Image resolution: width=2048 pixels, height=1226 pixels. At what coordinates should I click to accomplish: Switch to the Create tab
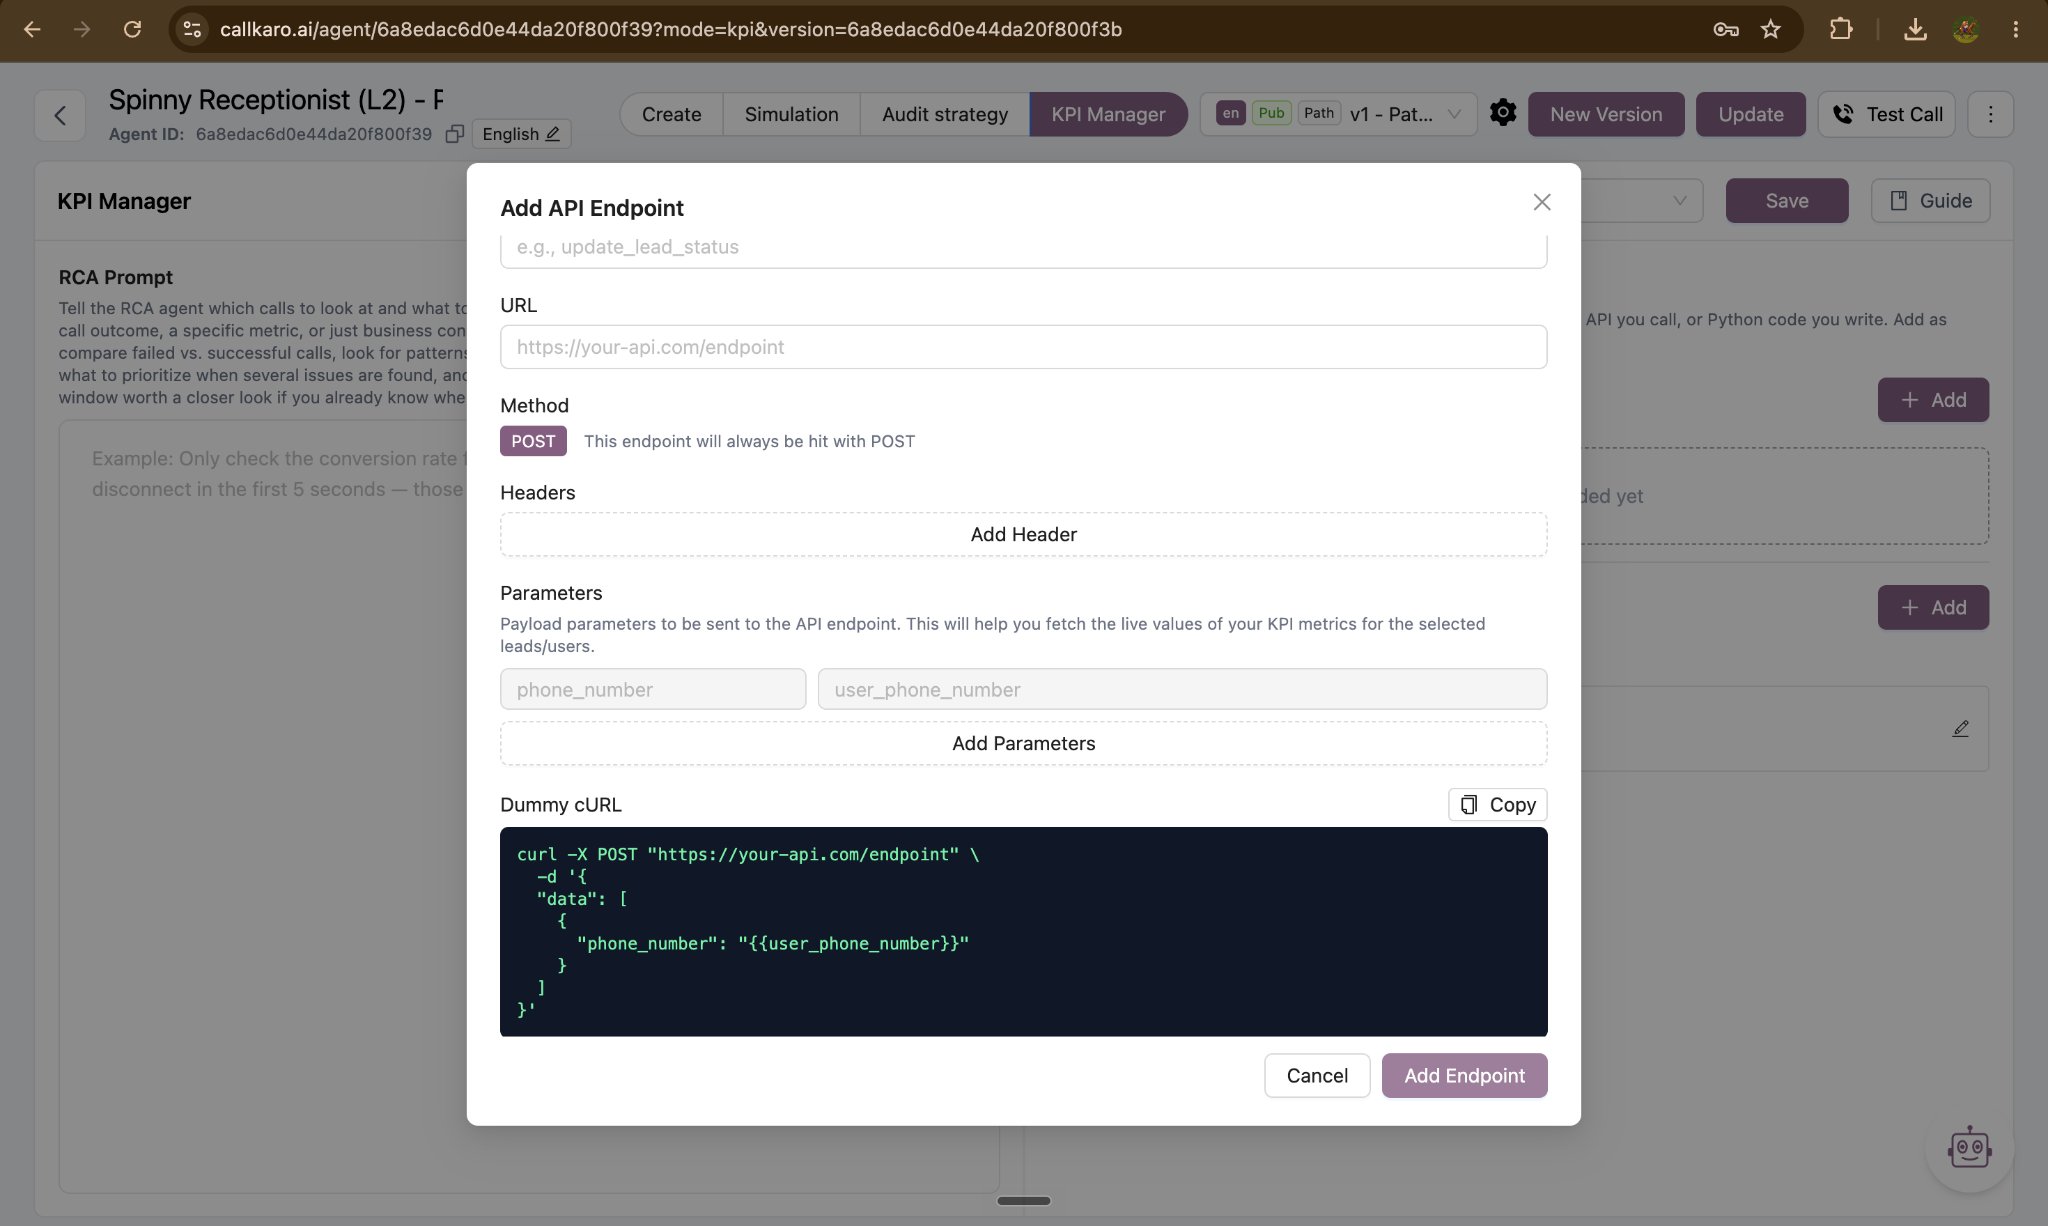coord(671,114)
